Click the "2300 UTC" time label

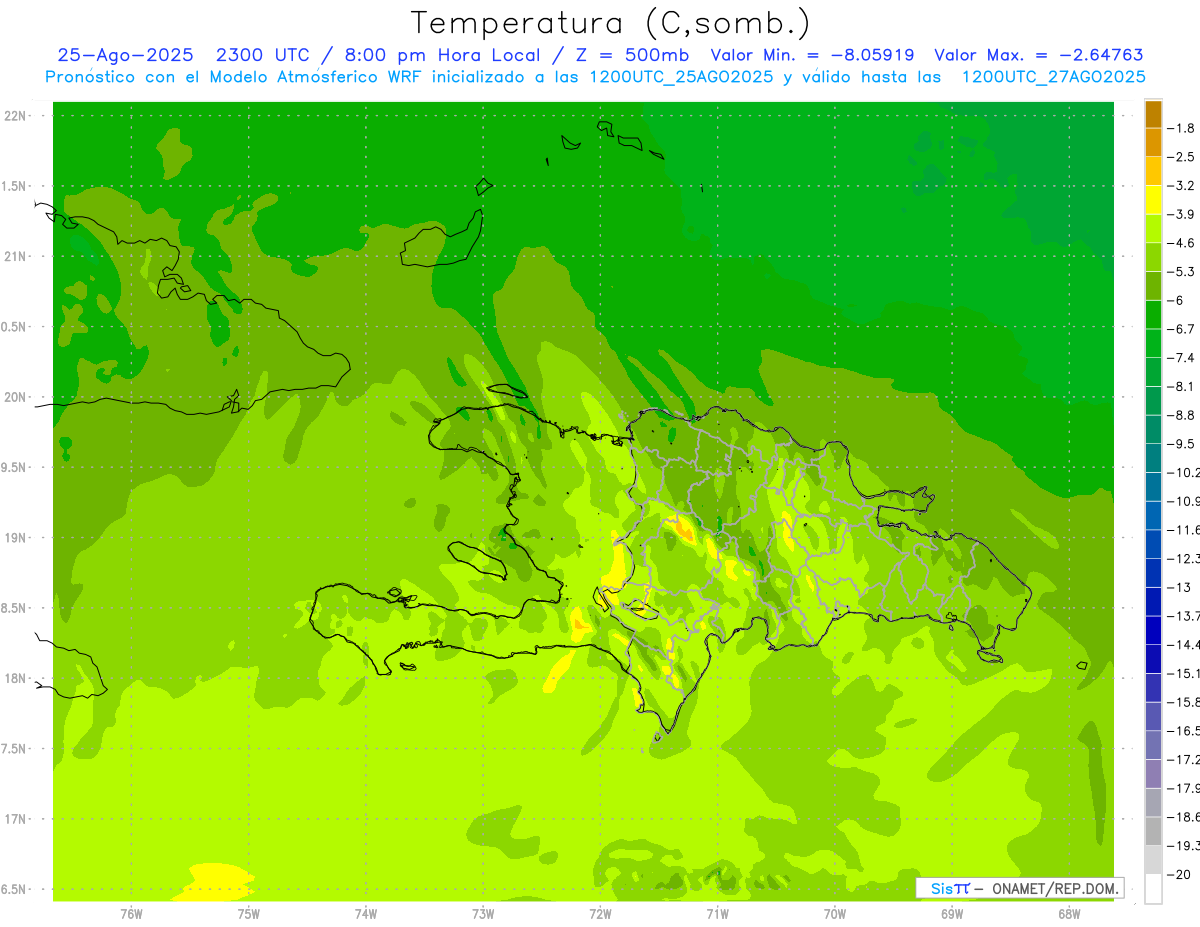[262, 55]
